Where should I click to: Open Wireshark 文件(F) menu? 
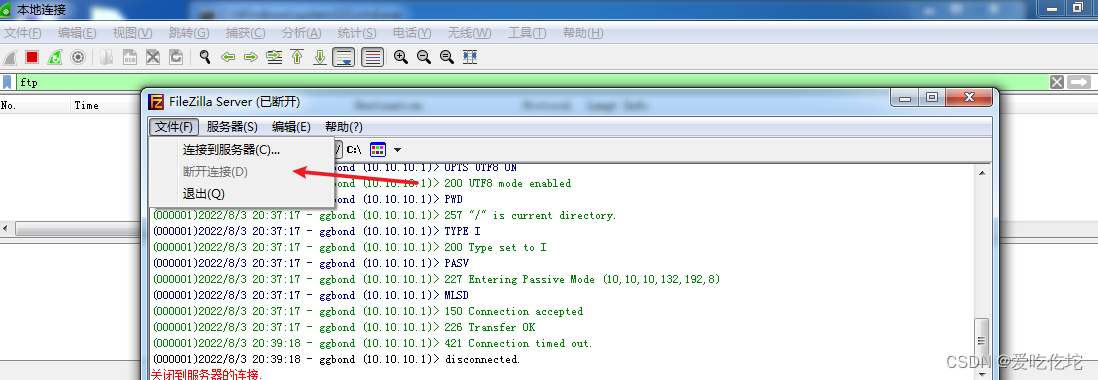point(23,33)
